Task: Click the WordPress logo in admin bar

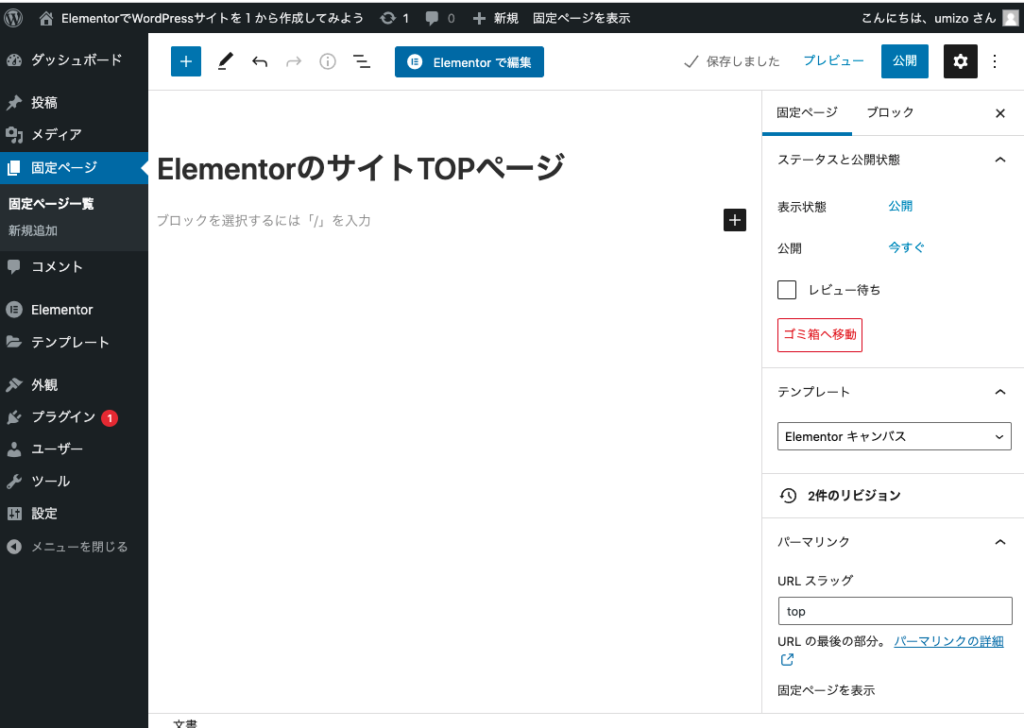Action: (x=14, y=17)
